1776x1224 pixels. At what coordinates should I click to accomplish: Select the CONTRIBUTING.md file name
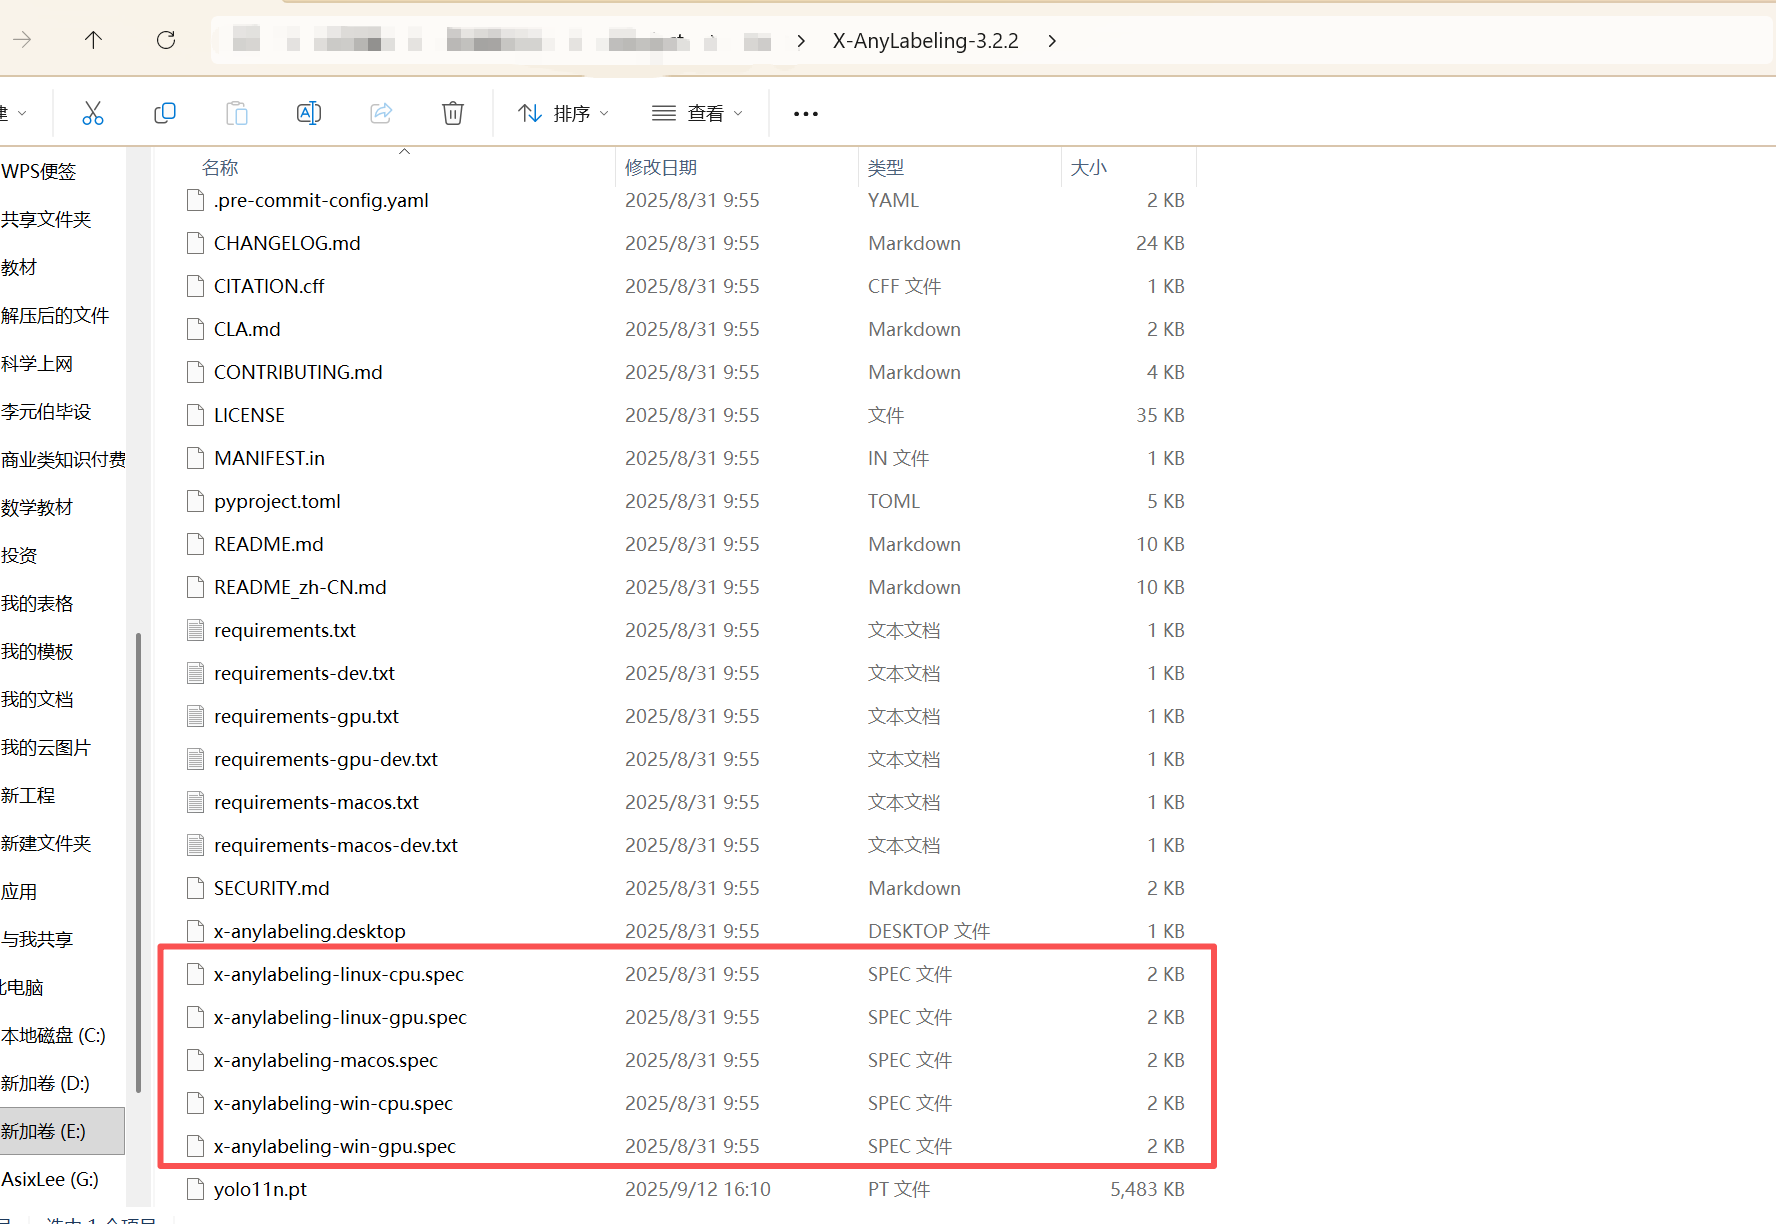(298, 373)
